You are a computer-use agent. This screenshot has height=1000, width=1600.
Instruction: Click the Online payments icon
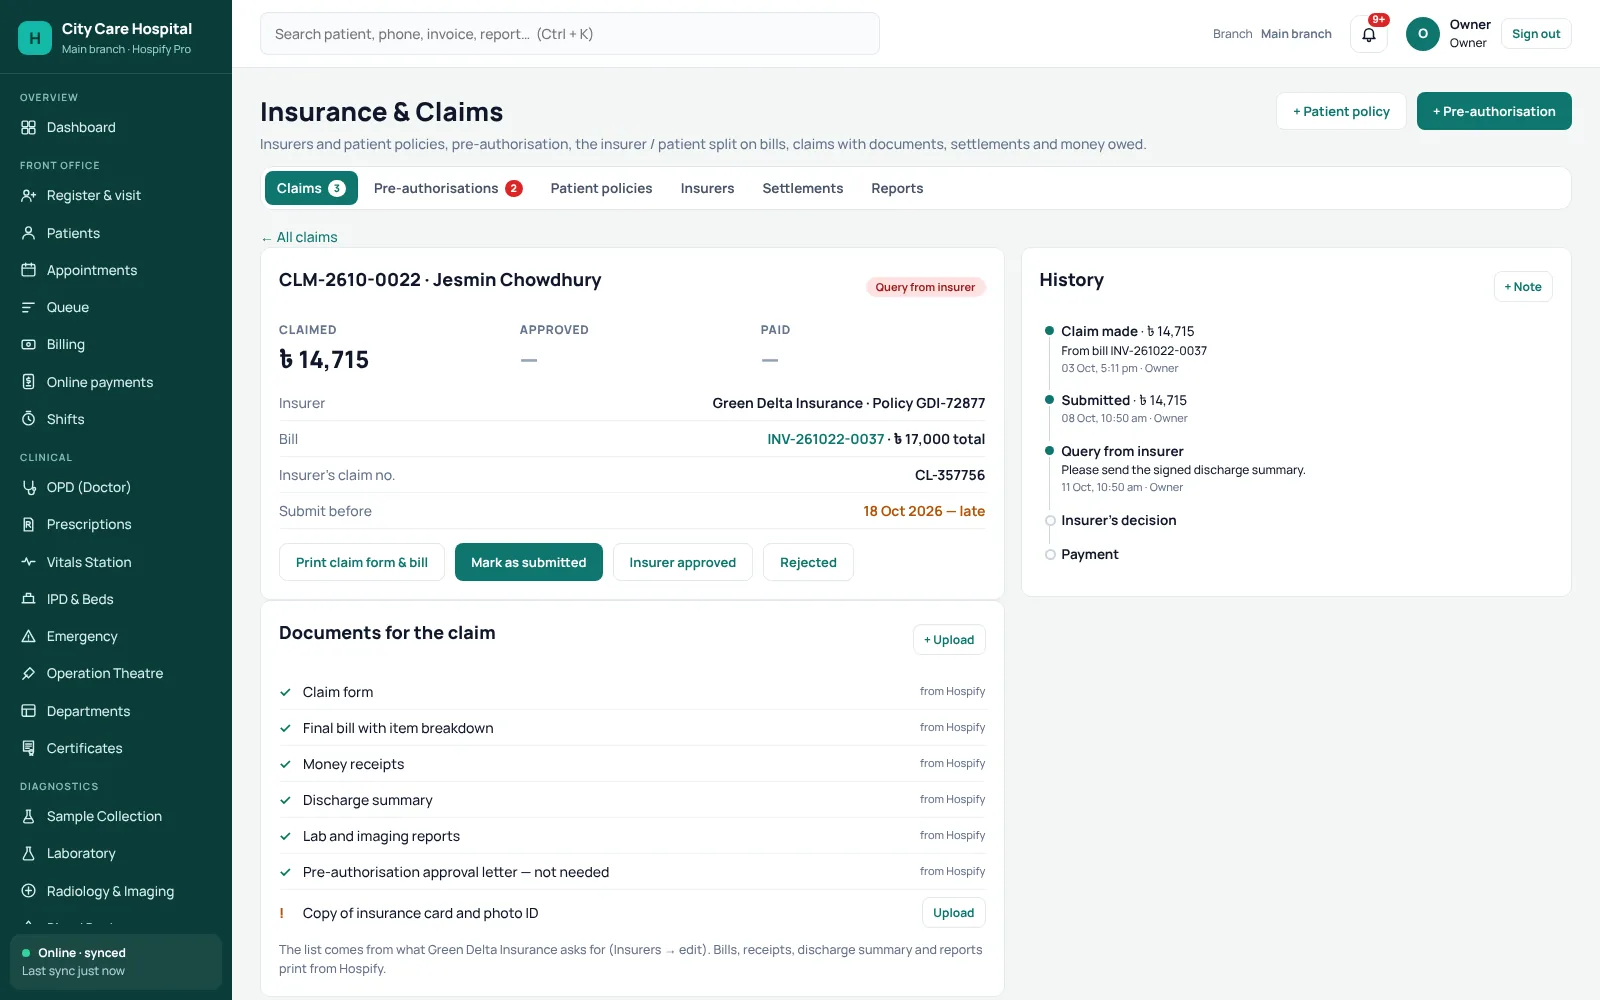28,382
